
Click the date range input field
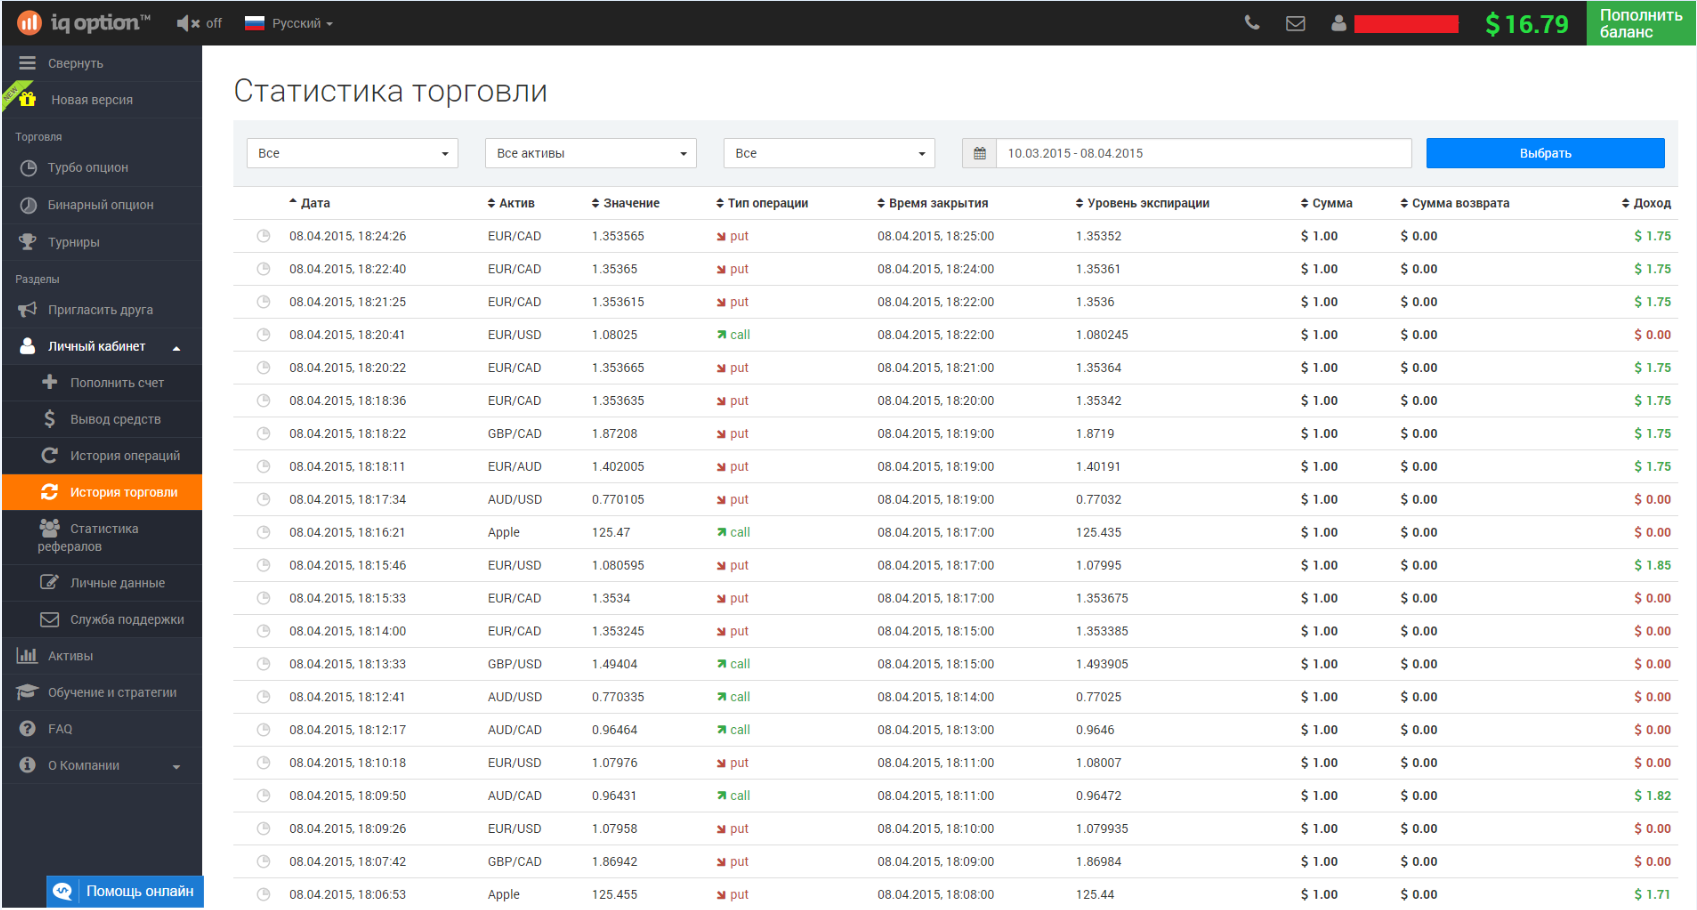pyautogui.click(x=1204, y=153)
